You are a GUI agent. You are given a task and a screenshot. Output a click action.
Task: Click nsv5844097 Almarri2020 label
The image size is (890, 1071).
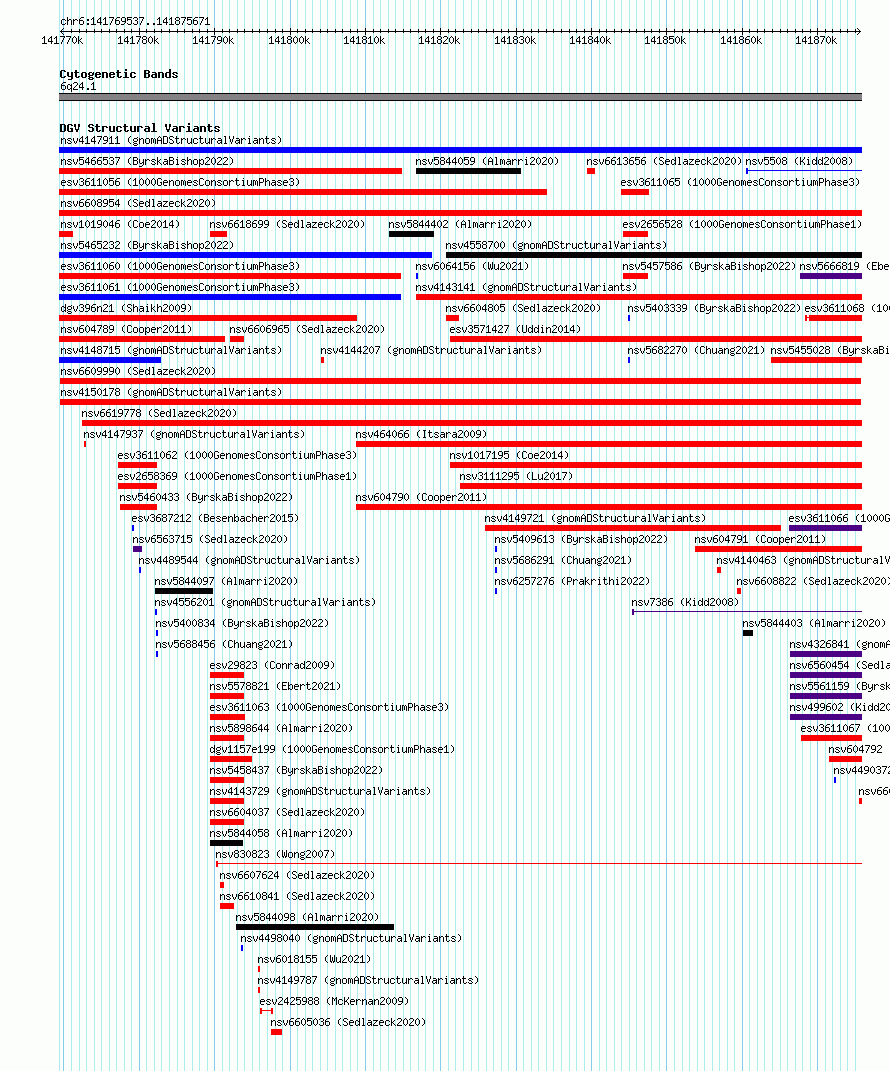tap(226, 581)
